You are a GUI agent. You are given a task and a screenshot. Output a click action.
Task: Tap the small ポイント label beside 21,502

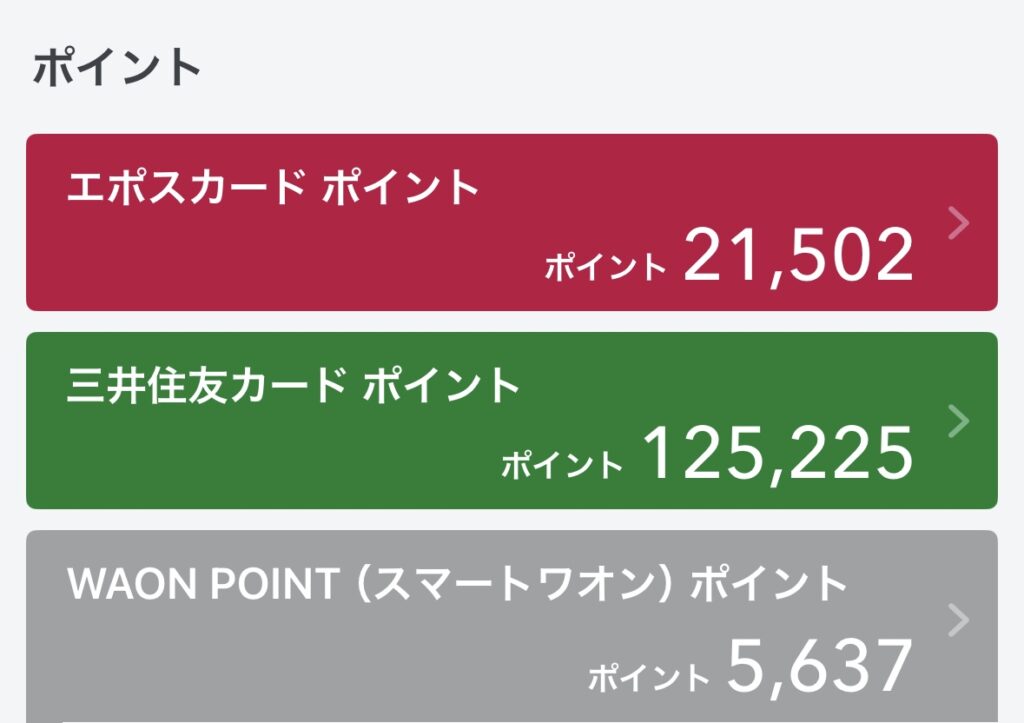(605, 266)
